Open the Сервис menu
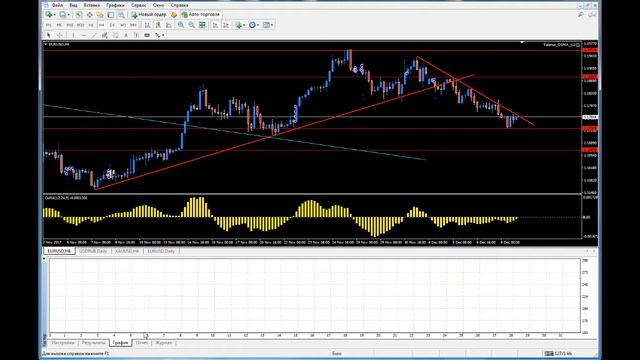 (x=139, y=5)
